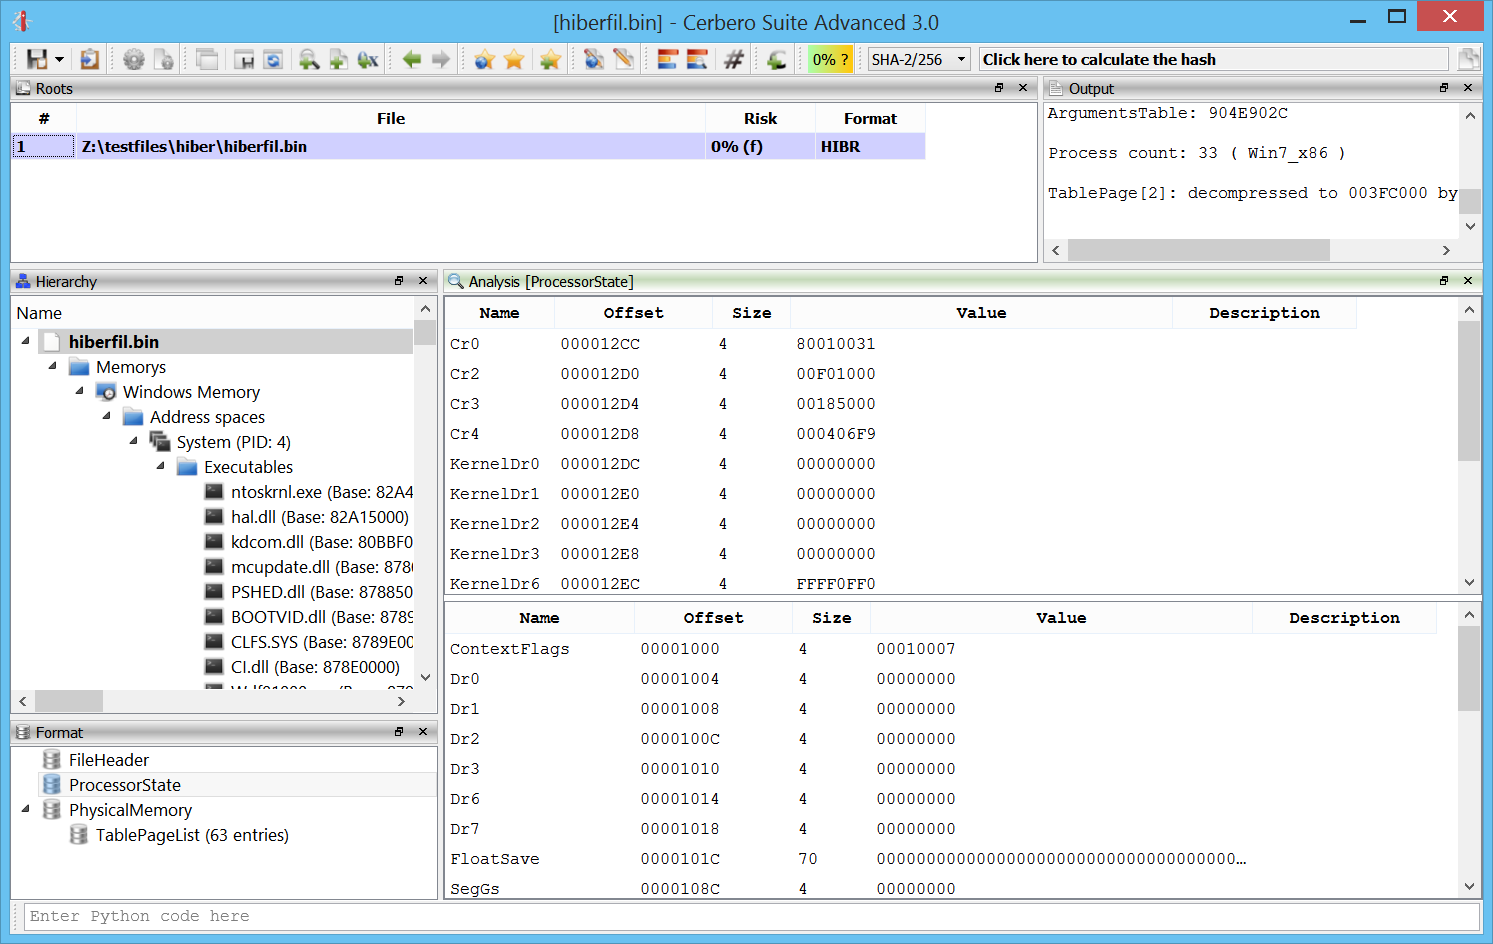1493x944 pixels.
Task: Collapse the Executables folder node
Action: [x=160, y=466]
